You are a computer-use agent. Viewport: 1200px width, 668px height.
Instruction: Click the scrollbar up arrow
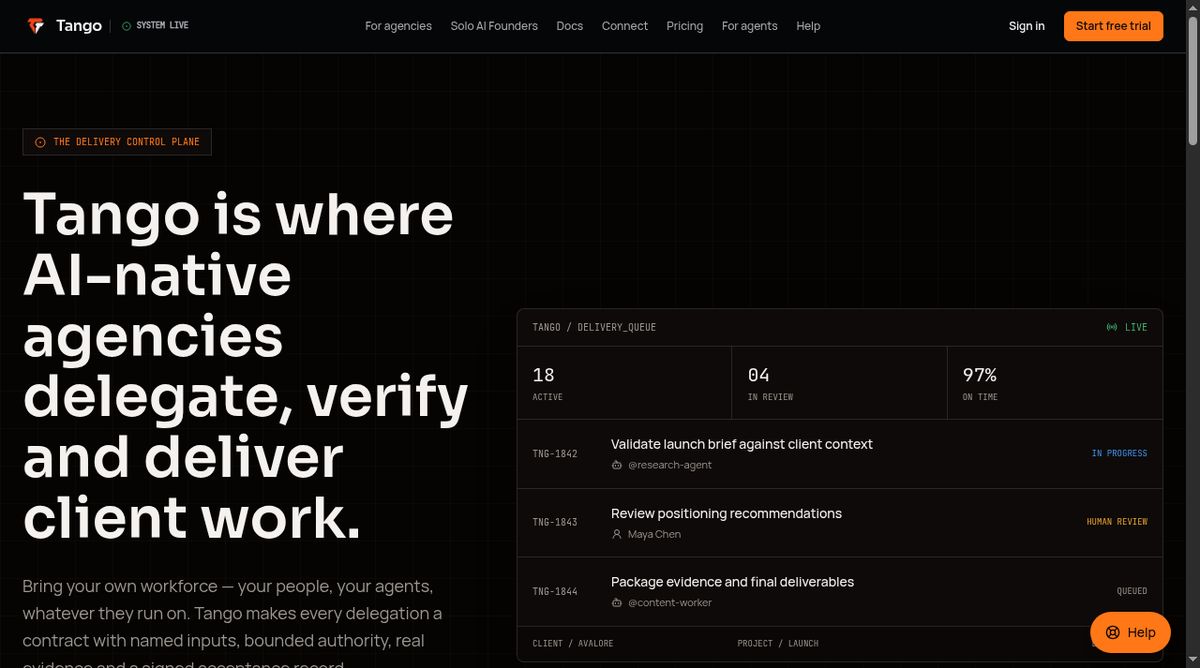(1192, 7)
